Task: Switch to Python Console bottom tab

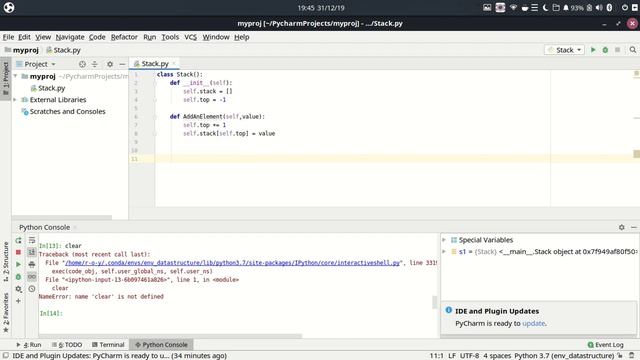Action: [161, 345]
